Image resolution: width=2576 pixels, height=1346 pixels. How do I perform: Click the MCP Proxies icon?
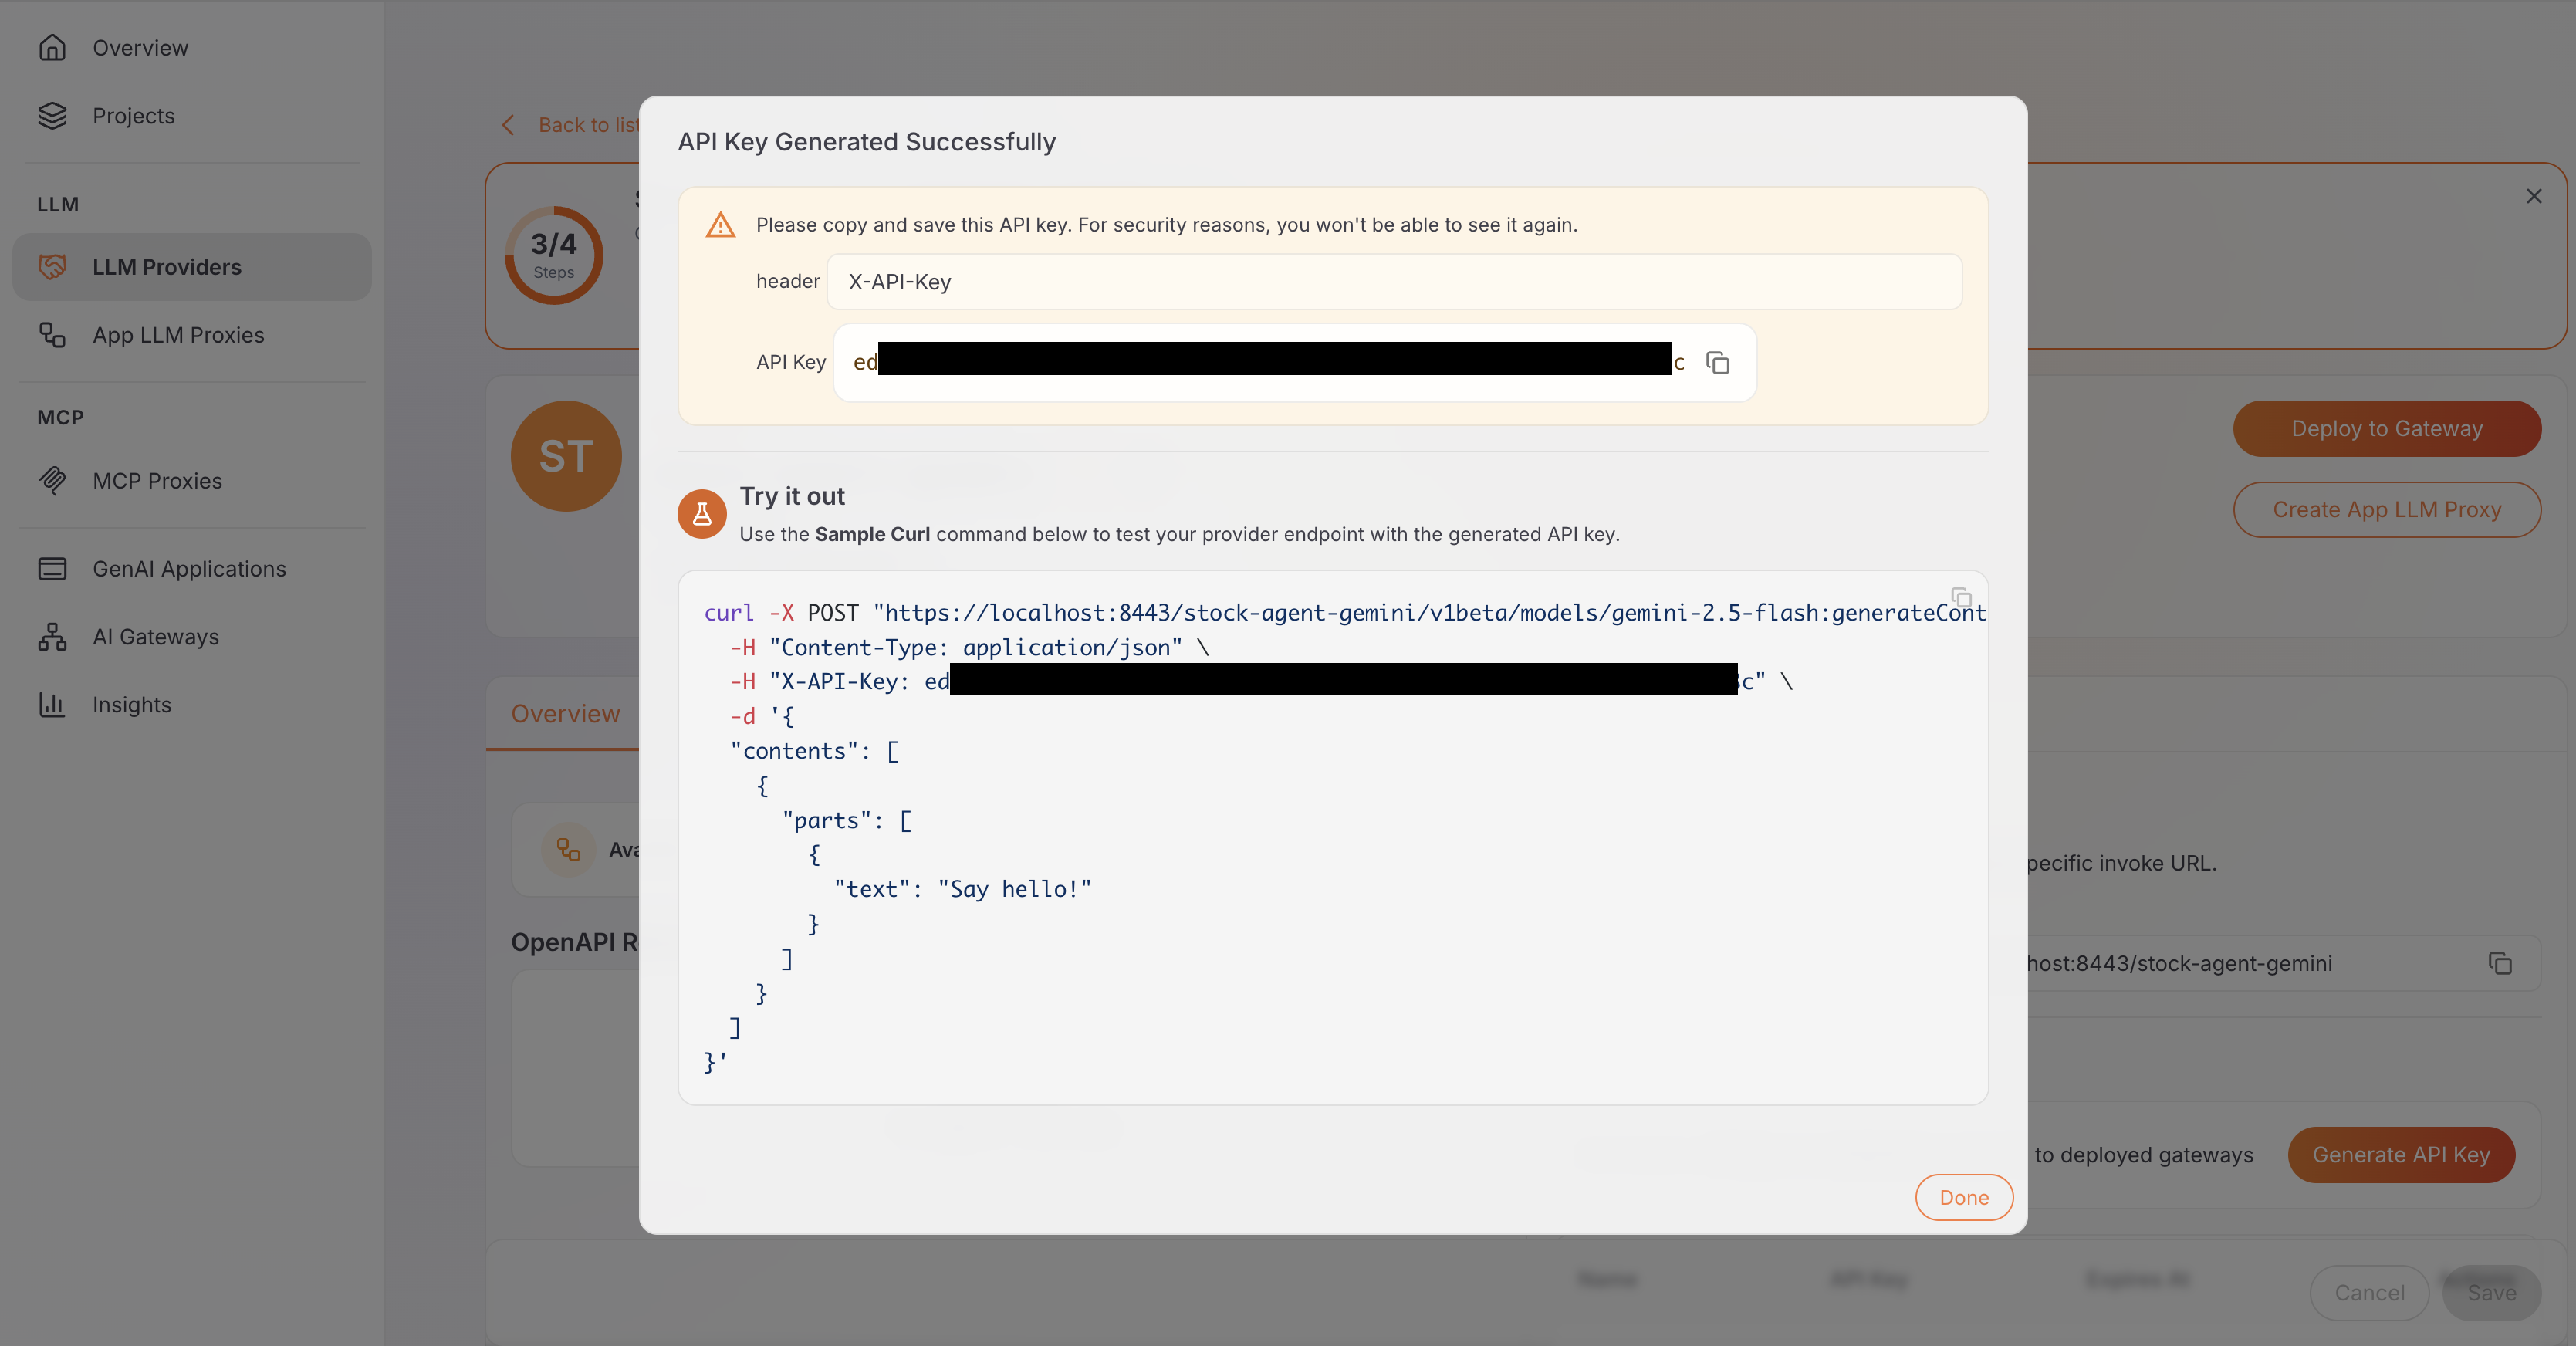pos(52,481)
